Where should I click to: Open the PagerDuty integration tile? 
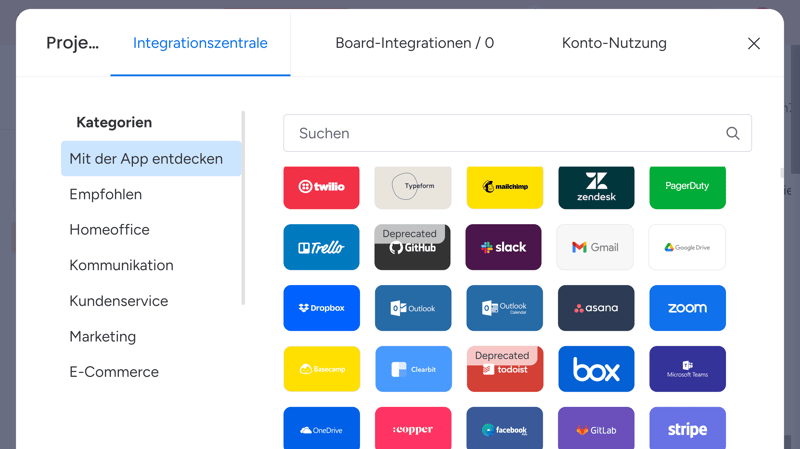(x=687, y=187)
